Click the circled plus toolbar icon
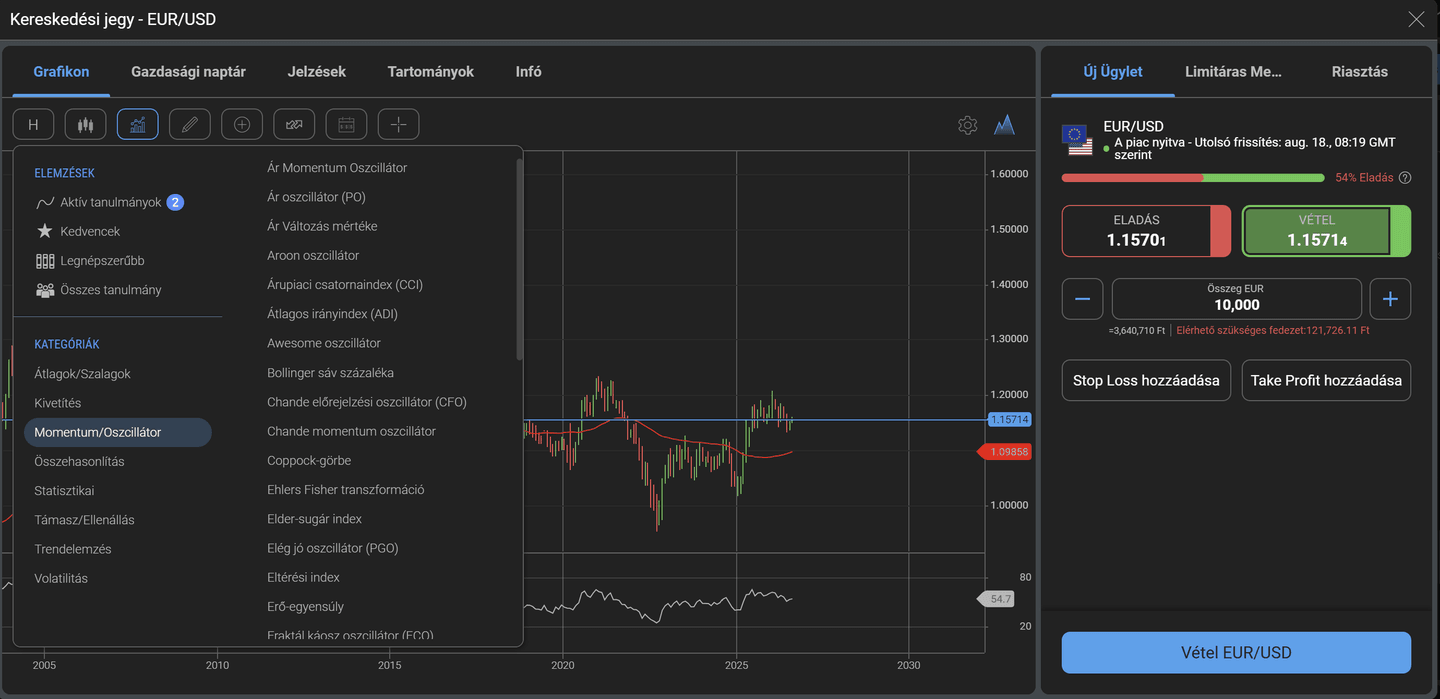 coord(242,124)
